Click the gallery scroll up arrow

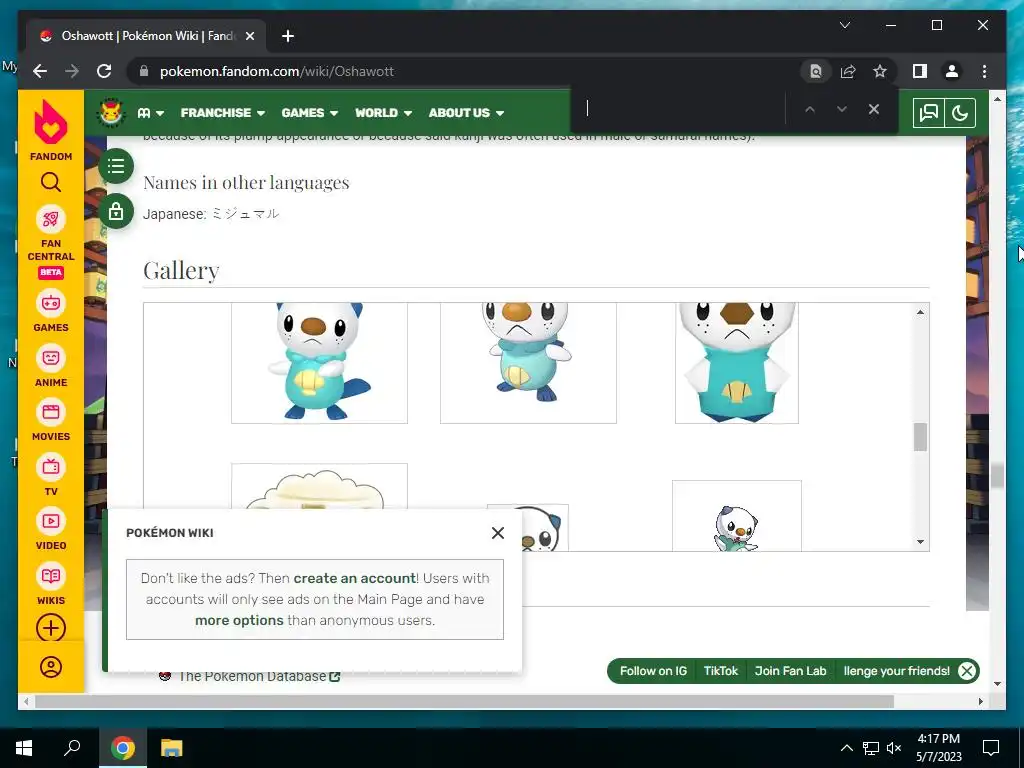point(920,312)
